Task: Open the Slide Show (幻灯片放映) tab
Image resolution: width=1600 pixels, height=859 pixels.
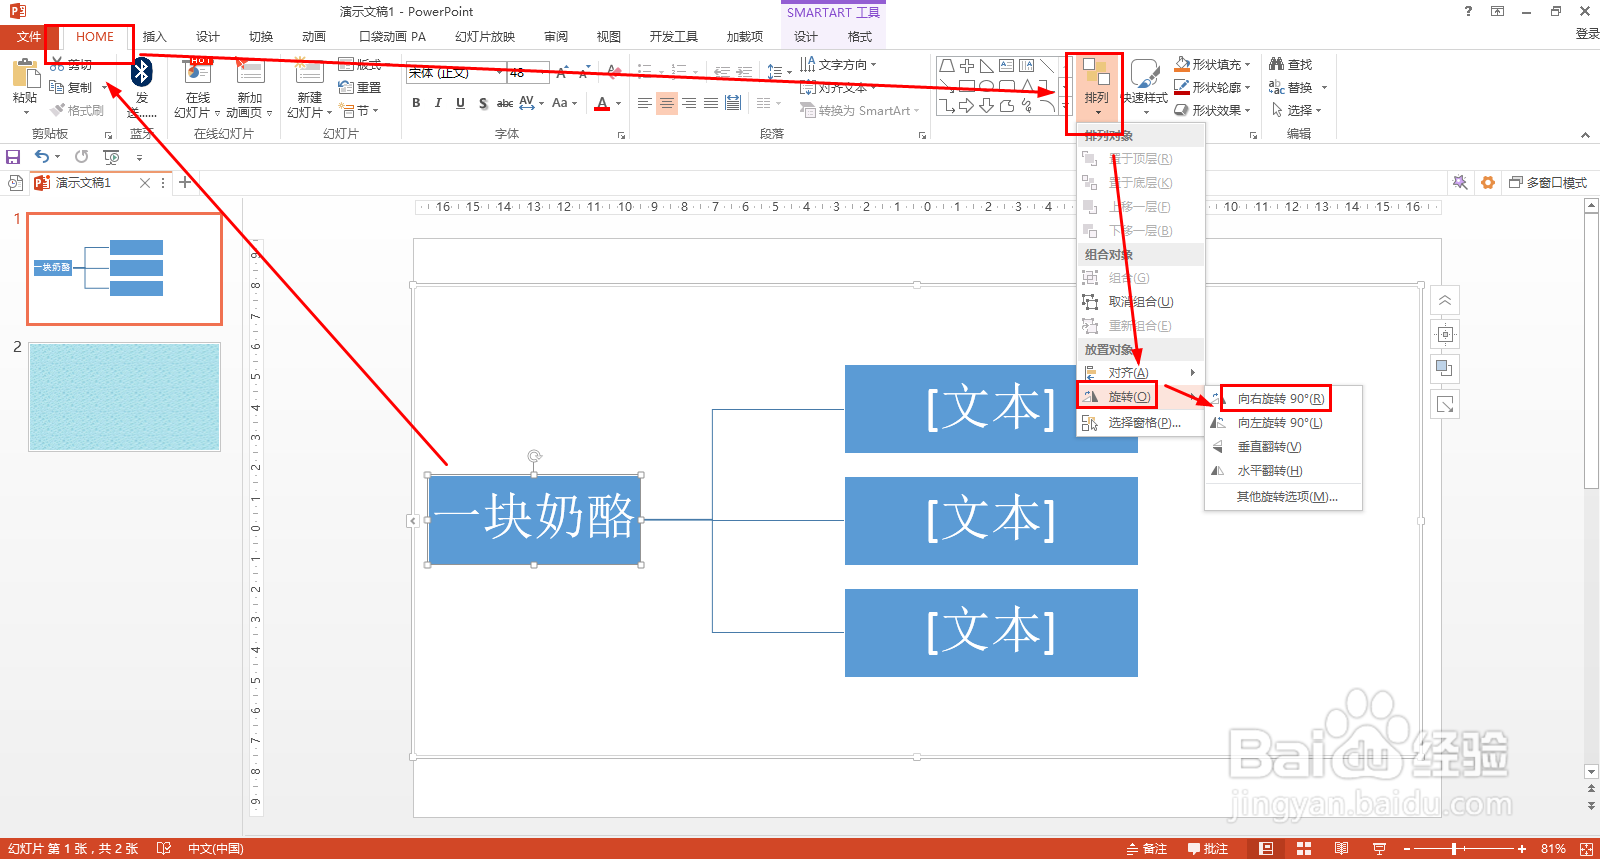Action: 485,37
